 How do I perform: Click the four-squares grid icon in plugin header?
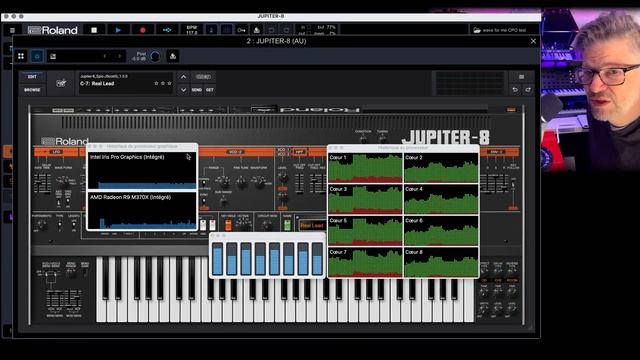(x=21, y=56)
